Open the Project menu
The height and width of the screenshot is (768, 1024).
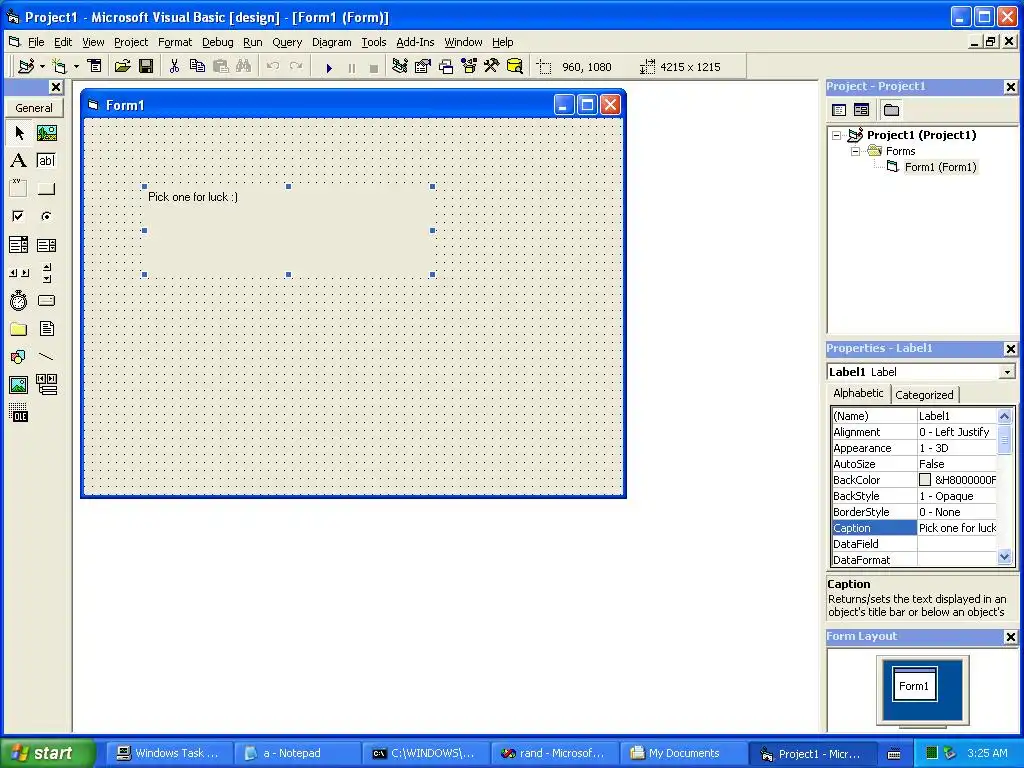pyautogui.click(x=131, y=42)
